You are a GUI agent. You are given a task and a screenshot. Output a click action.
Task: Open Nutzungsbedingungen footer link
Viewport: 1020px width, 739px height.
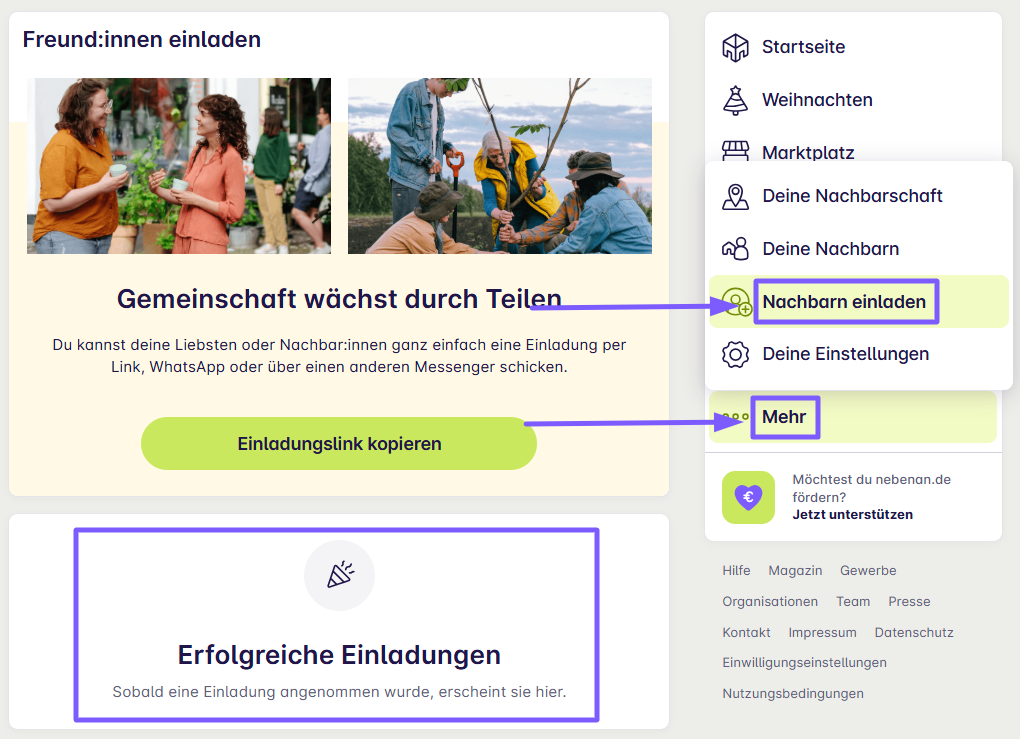point(792,693)
